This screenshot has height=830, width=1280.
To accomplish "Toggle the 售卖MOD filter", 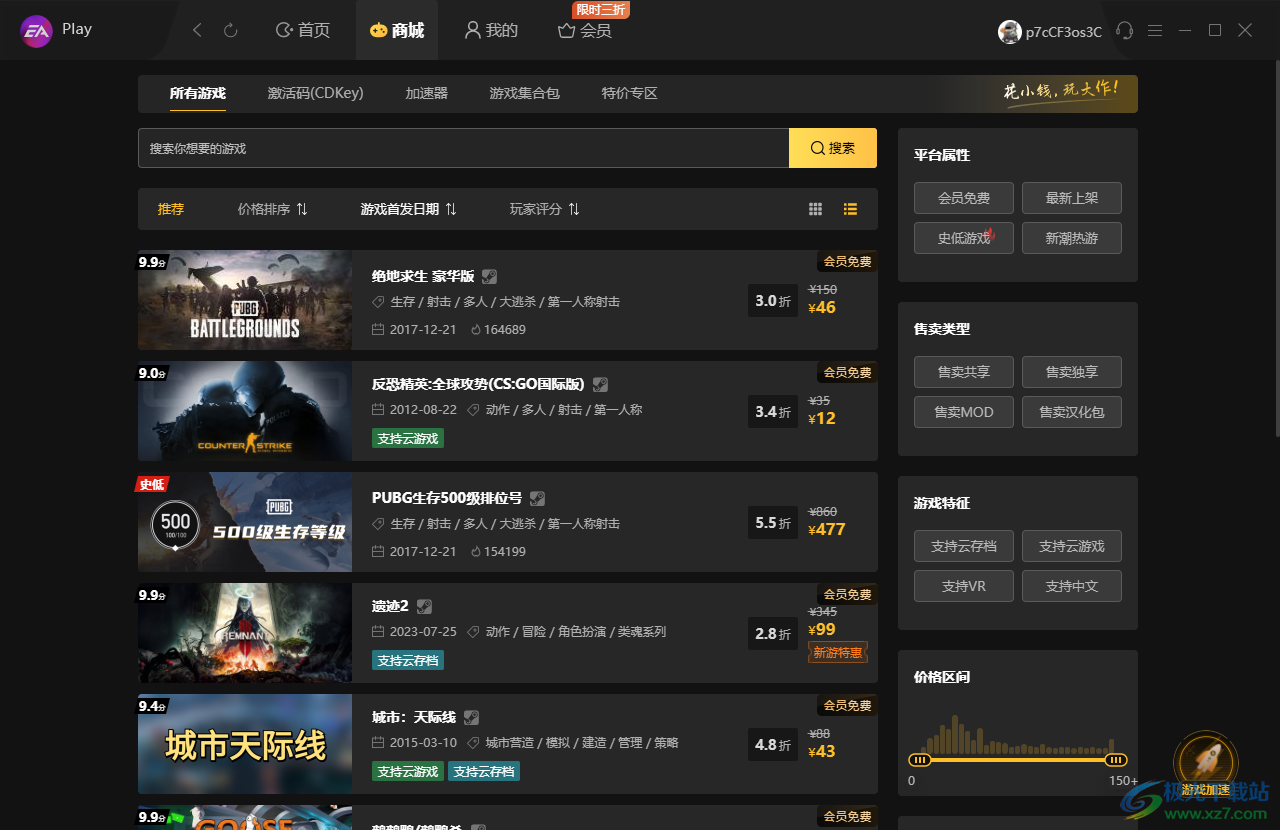I will [964, 412].
